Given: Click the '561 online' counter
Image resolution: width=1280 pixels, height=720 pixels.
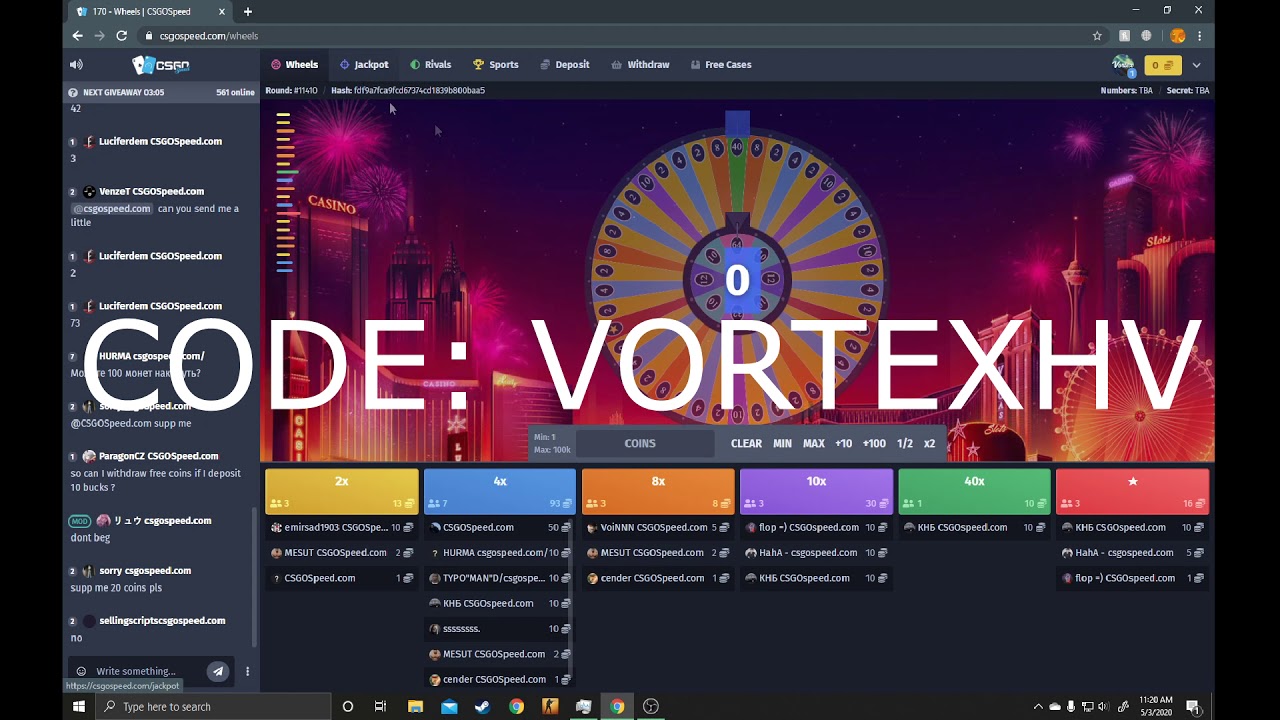Looking at the screenshot, I should click(235, 92).
